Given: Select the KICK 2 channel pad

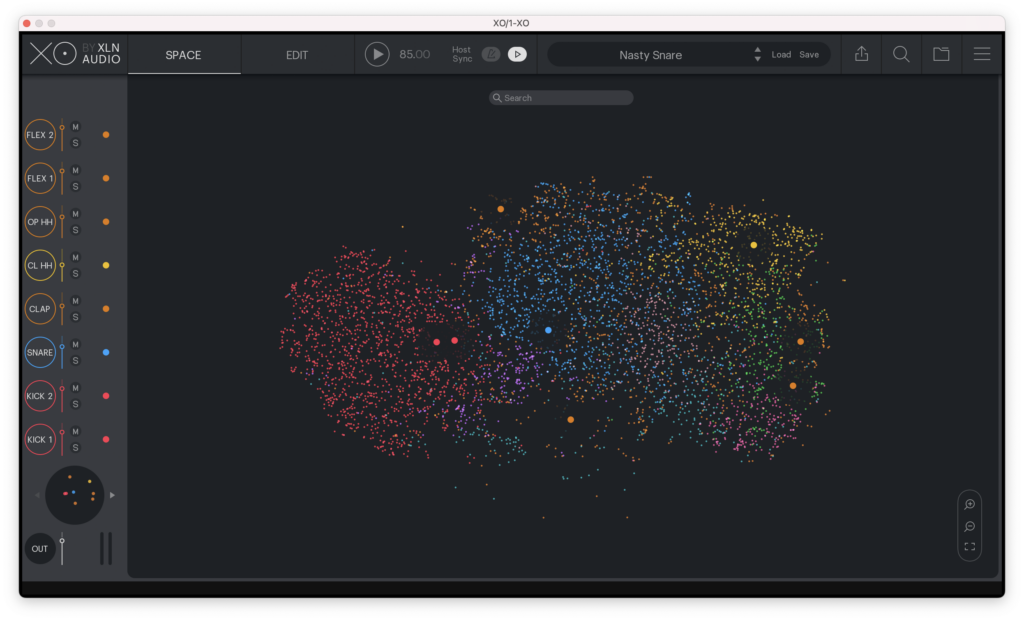Looking at the screenshot, I should 40,396.
